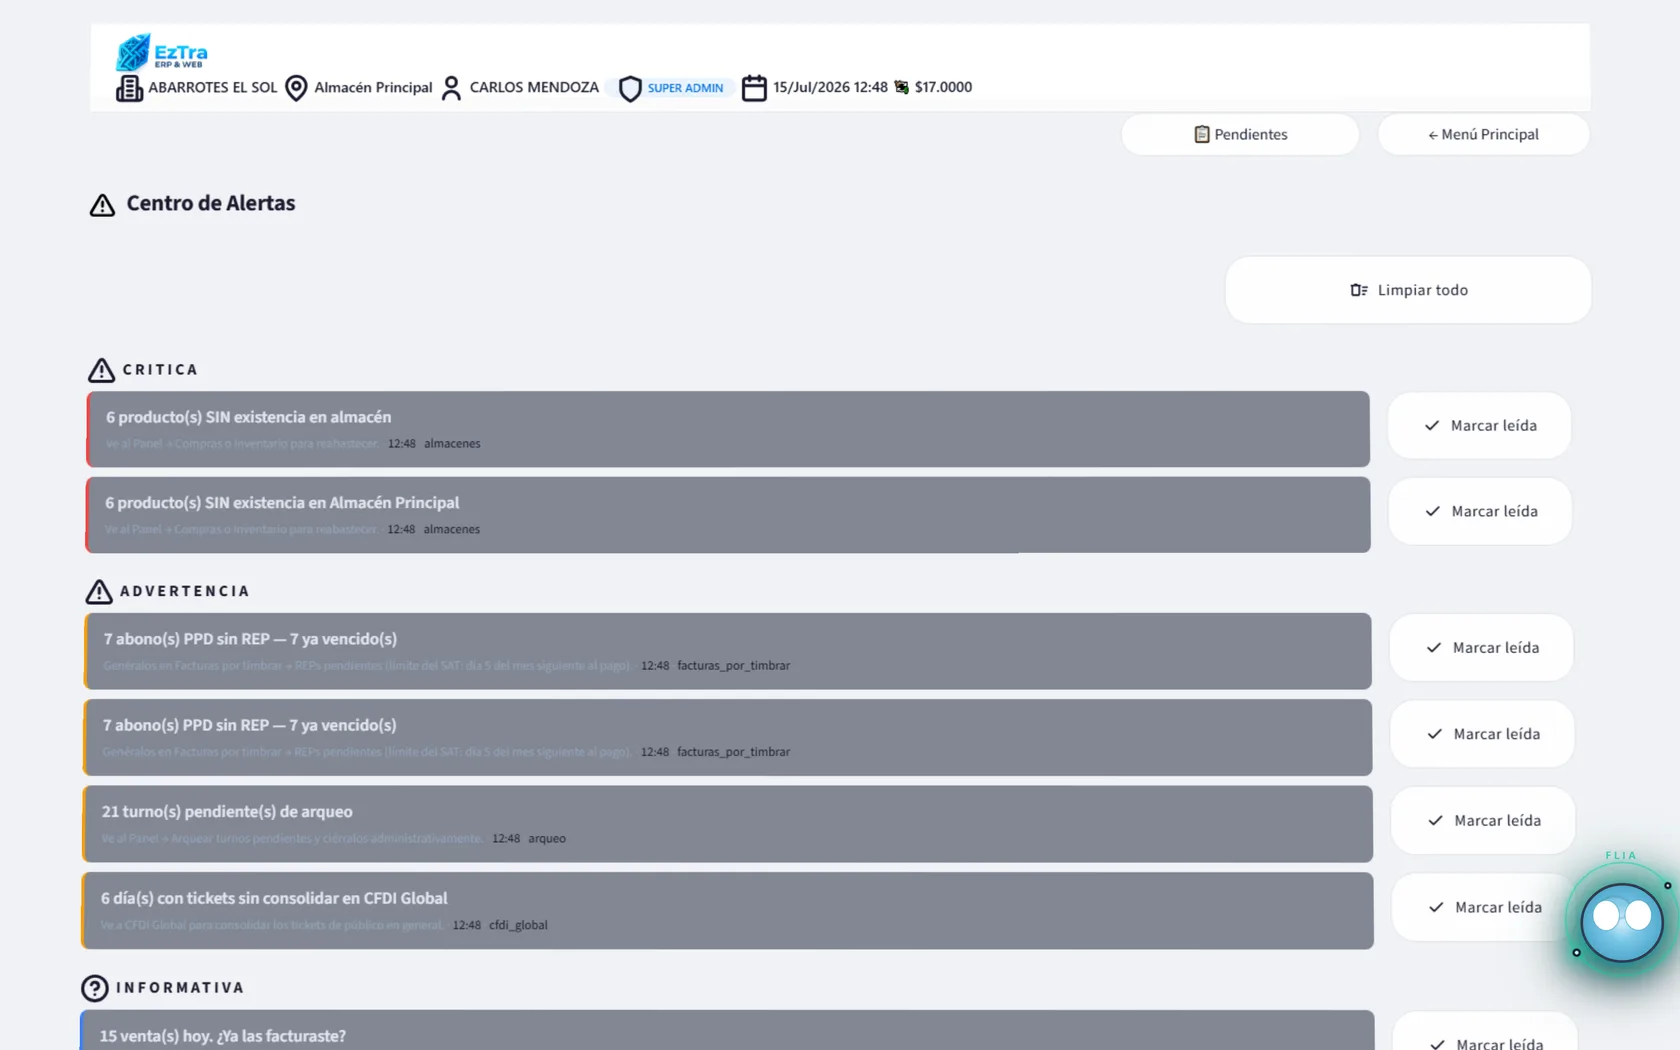Click the shield icon next to SUPER ADMIN
This screenshot has height=1050, width=1680.
tap(630, 89)
